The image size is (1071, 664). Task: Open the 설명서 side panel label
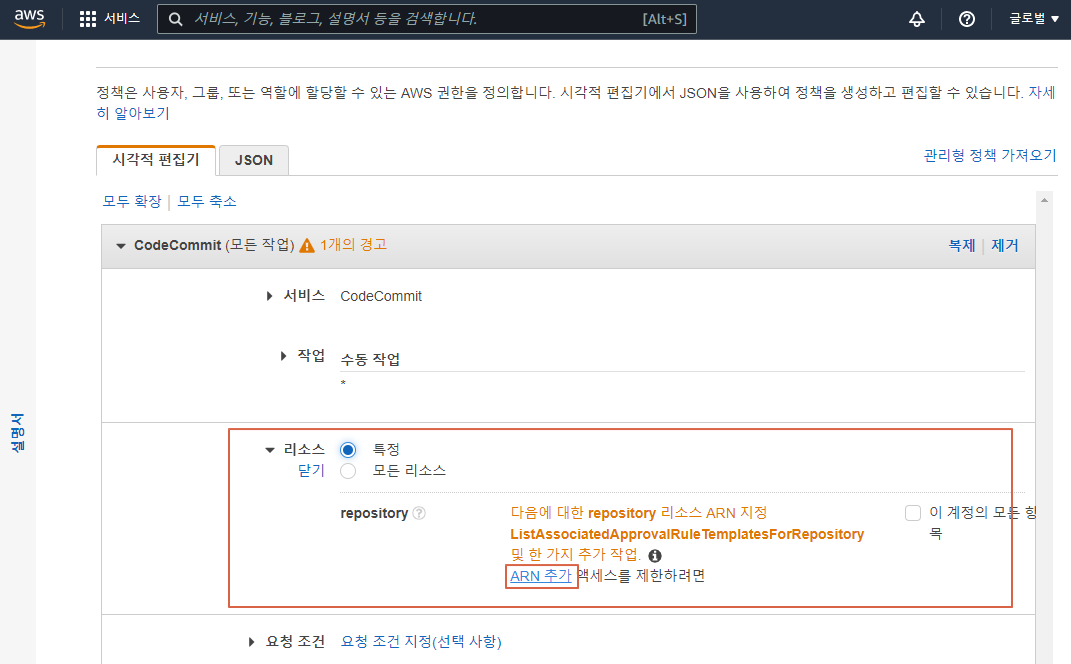pos(18,432)
